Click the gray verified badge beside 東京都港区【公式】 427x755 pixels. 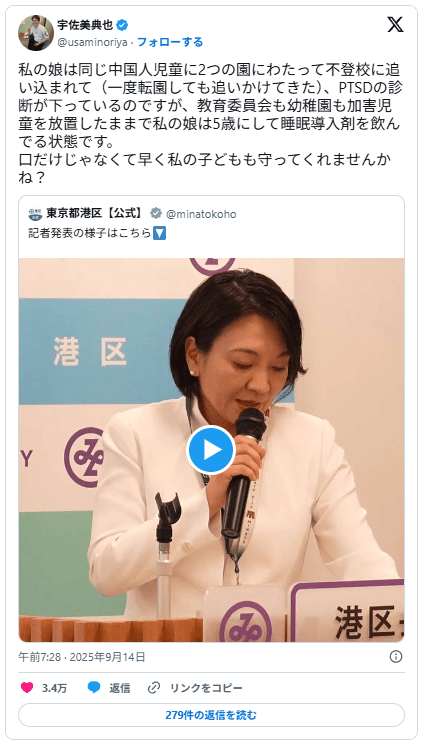(x=155, y=213)
